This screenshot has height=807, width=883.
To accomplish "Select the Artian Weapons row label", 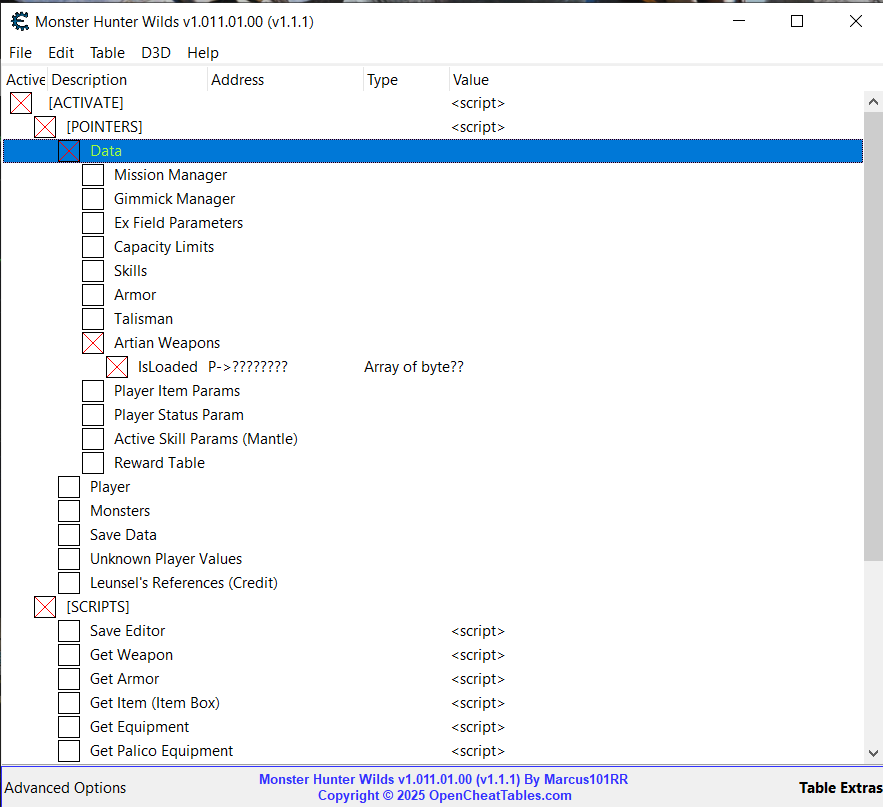I will [x=167, y=343].
